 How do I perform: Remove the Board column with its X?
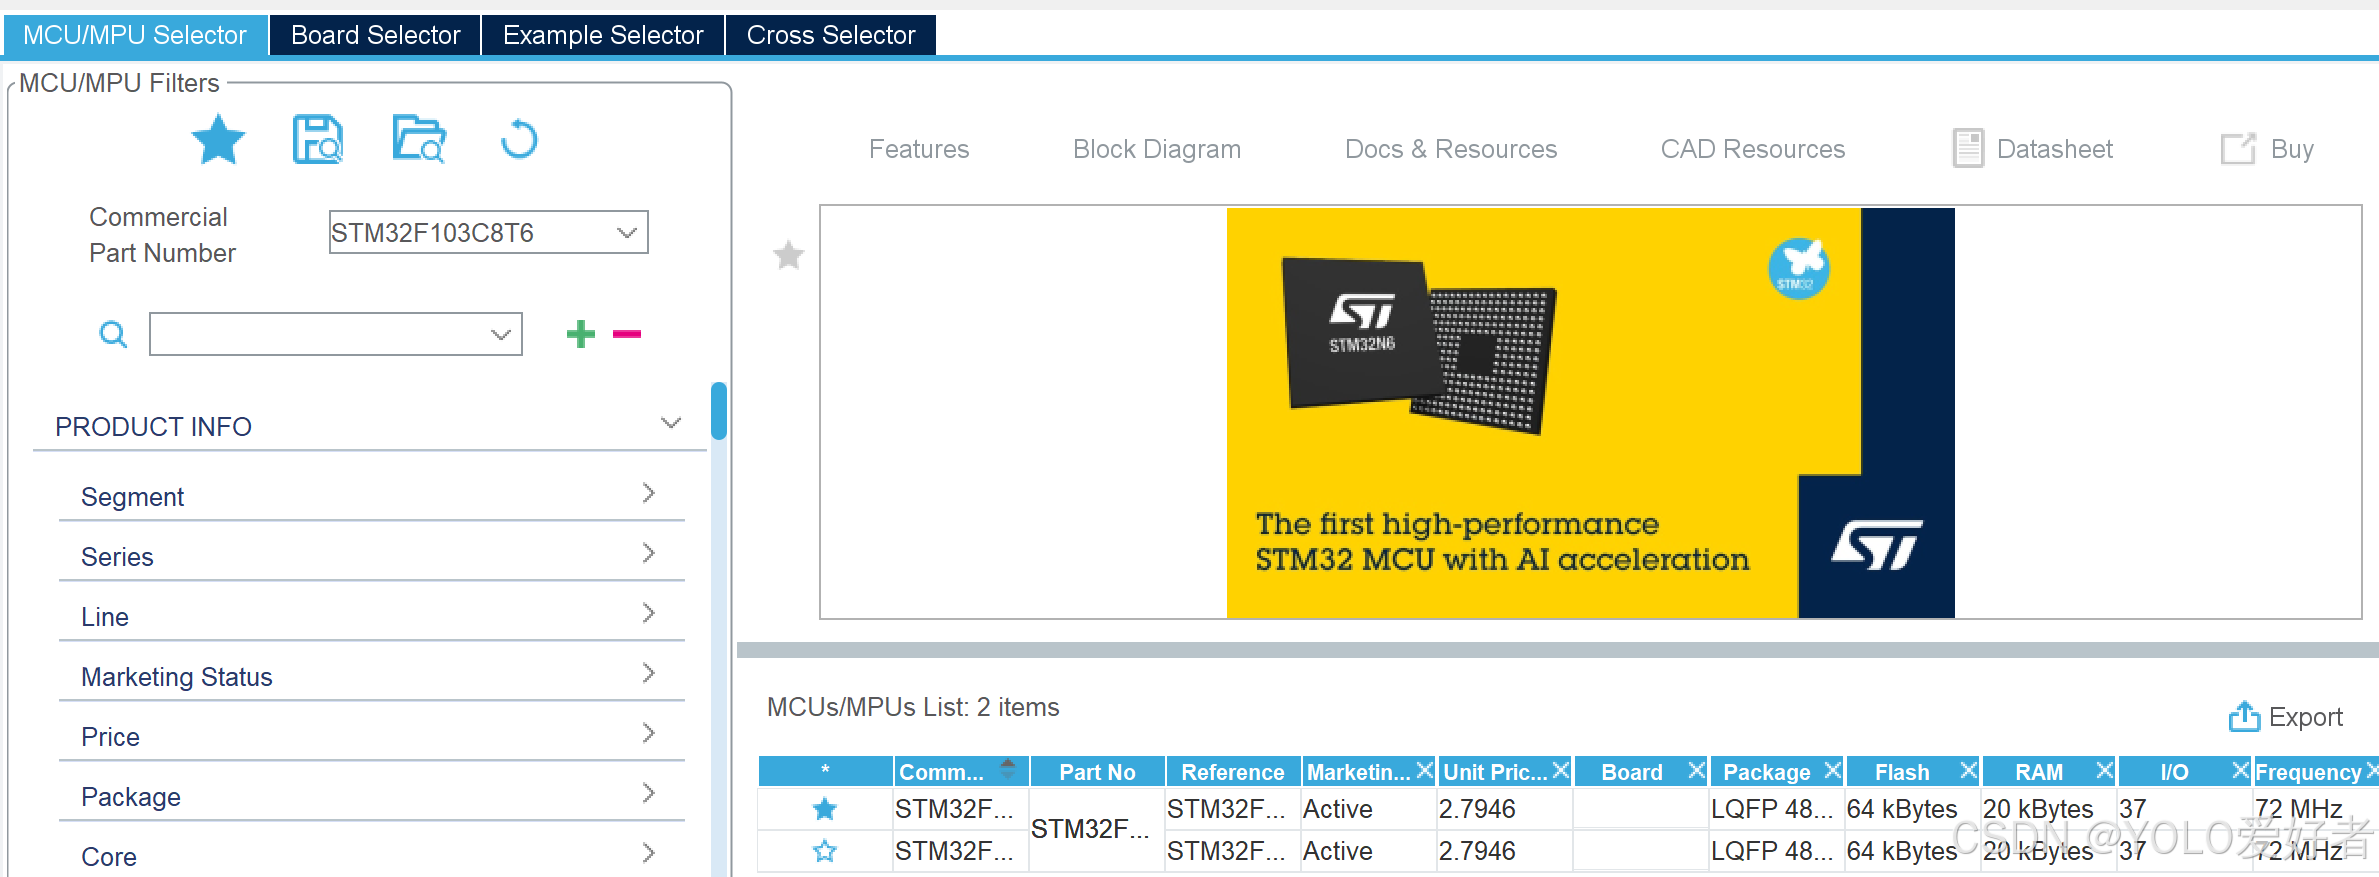1696,770
